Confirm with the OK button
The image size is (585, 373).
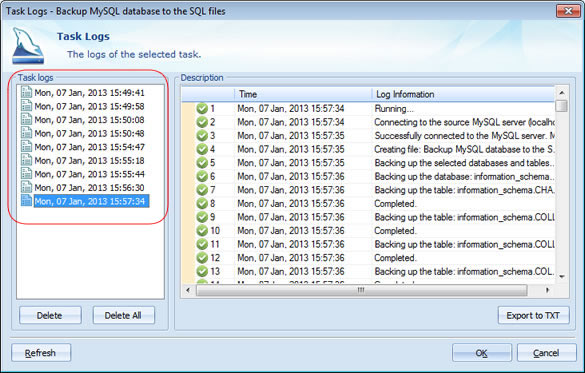pyautogui.click(x=482, y=353)
